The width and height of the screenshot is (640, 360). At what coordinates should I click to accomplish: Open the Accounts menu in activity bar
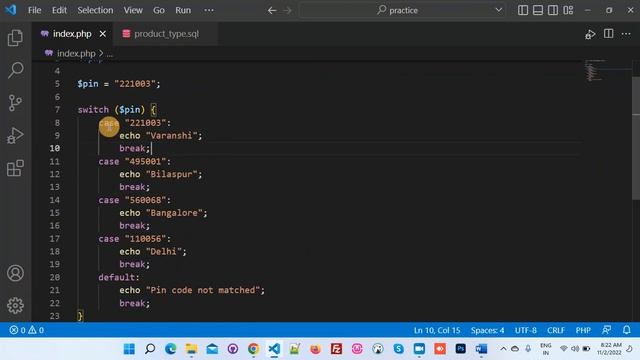(x=15, y=273)
